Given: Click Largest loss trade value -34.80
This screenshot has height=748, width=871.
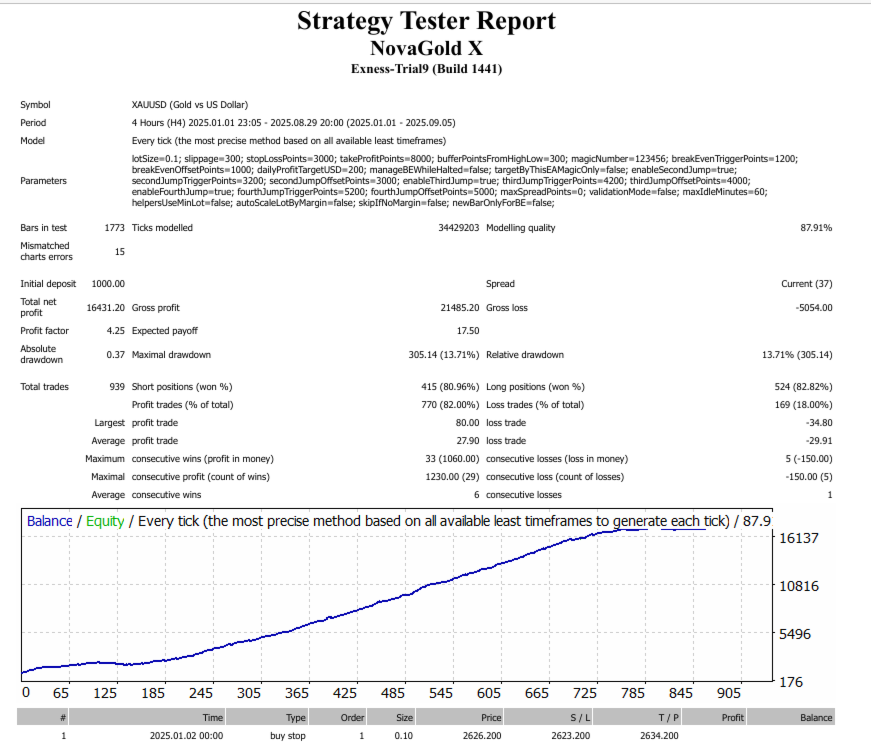Looking at the screenshot, I should 819,423.
